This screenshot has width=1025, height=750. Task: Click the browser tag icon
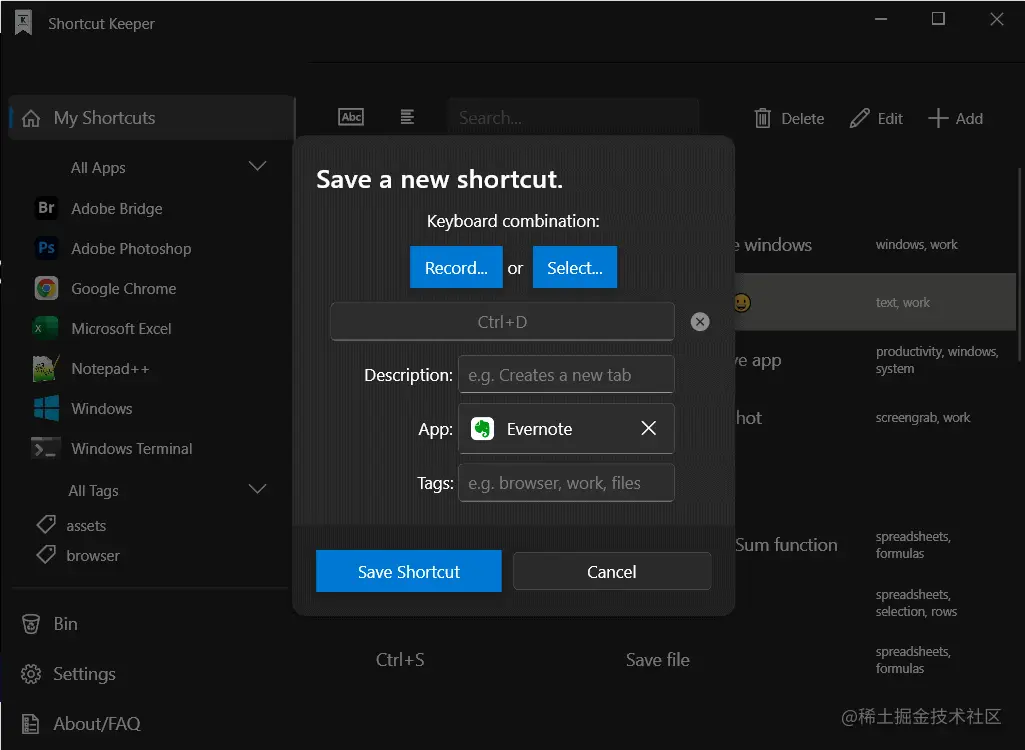tap(46, 554)
